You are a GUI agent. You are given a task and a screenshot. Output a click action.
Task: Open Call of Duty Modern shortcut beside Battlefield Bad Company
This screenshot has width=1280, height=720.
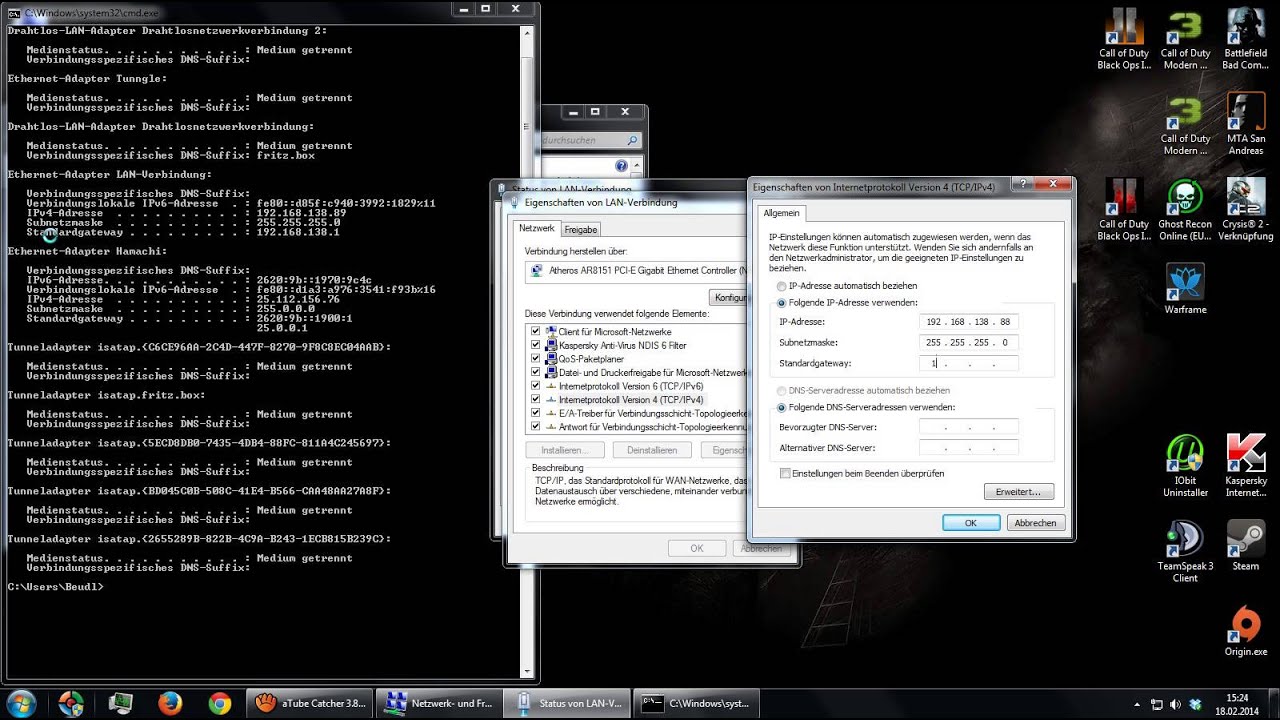coord(1185,40)
